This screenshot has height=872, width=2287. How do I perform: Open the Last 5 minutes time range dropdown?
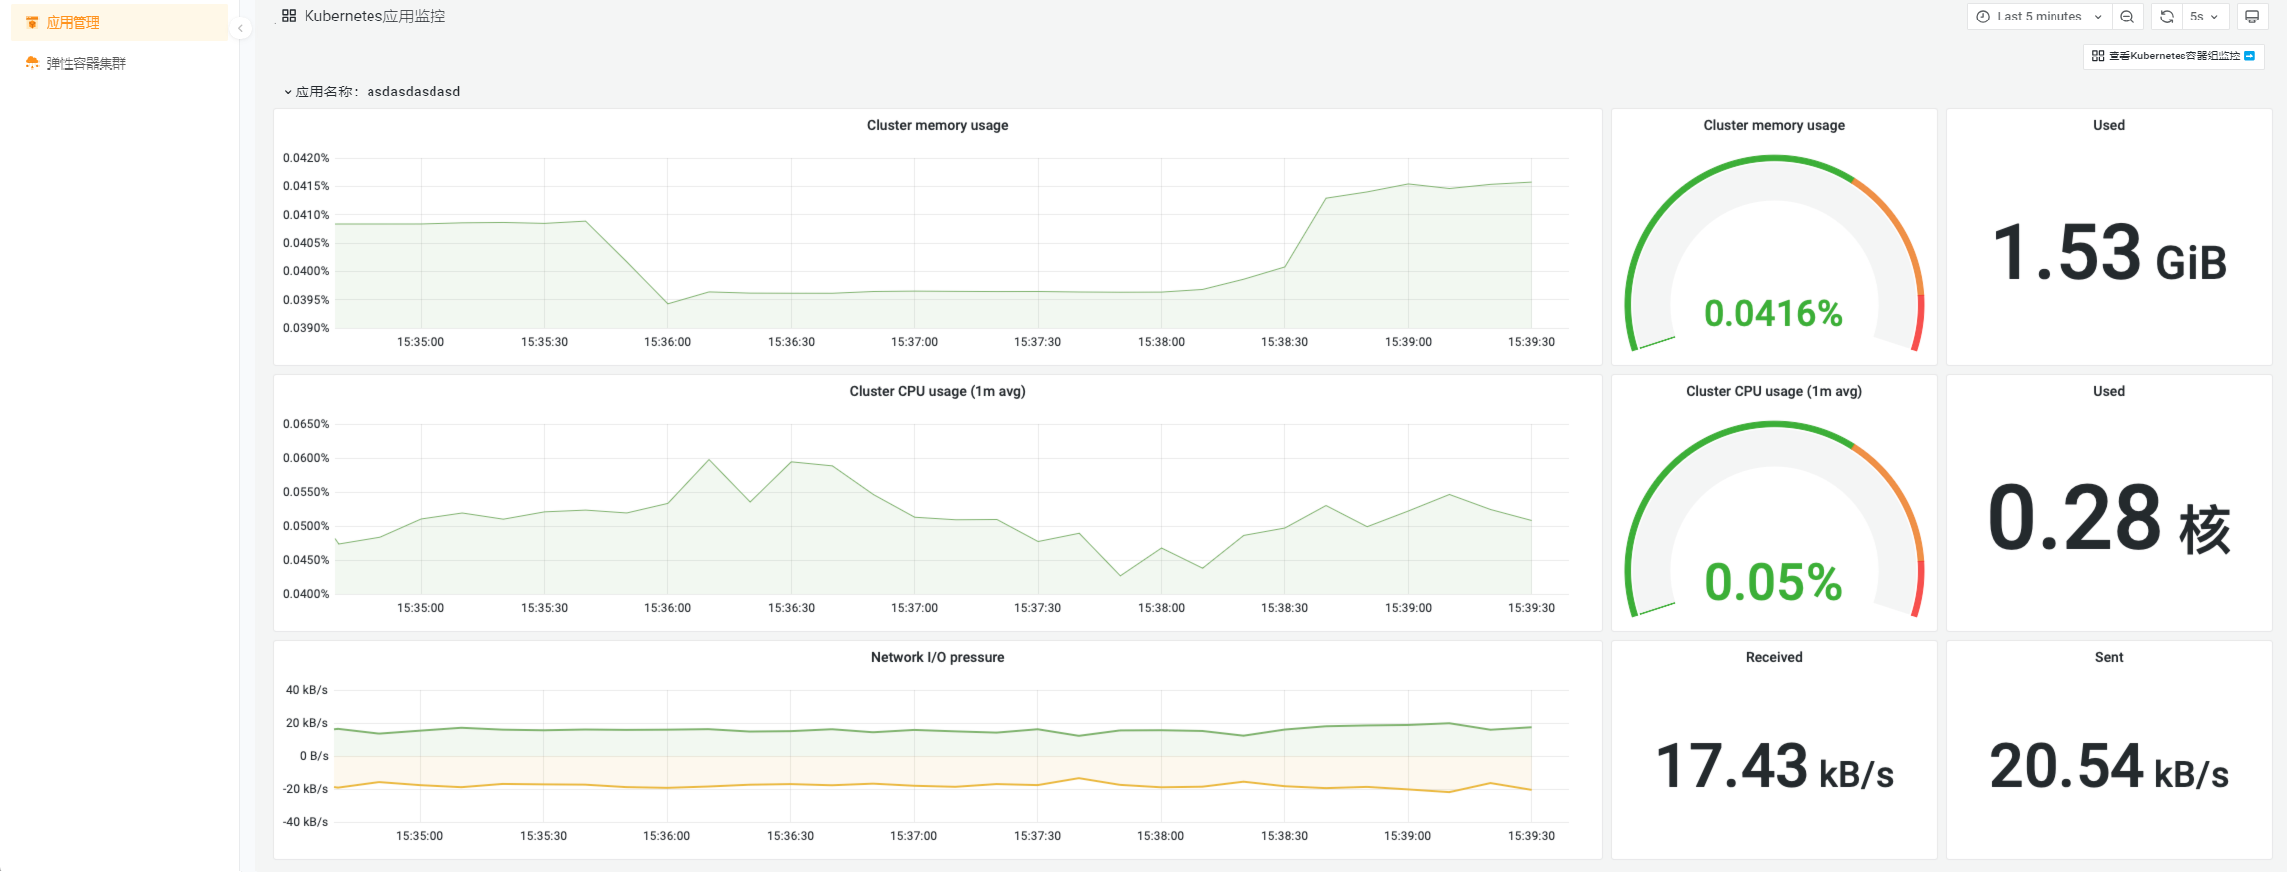[x=2040, y=17]
